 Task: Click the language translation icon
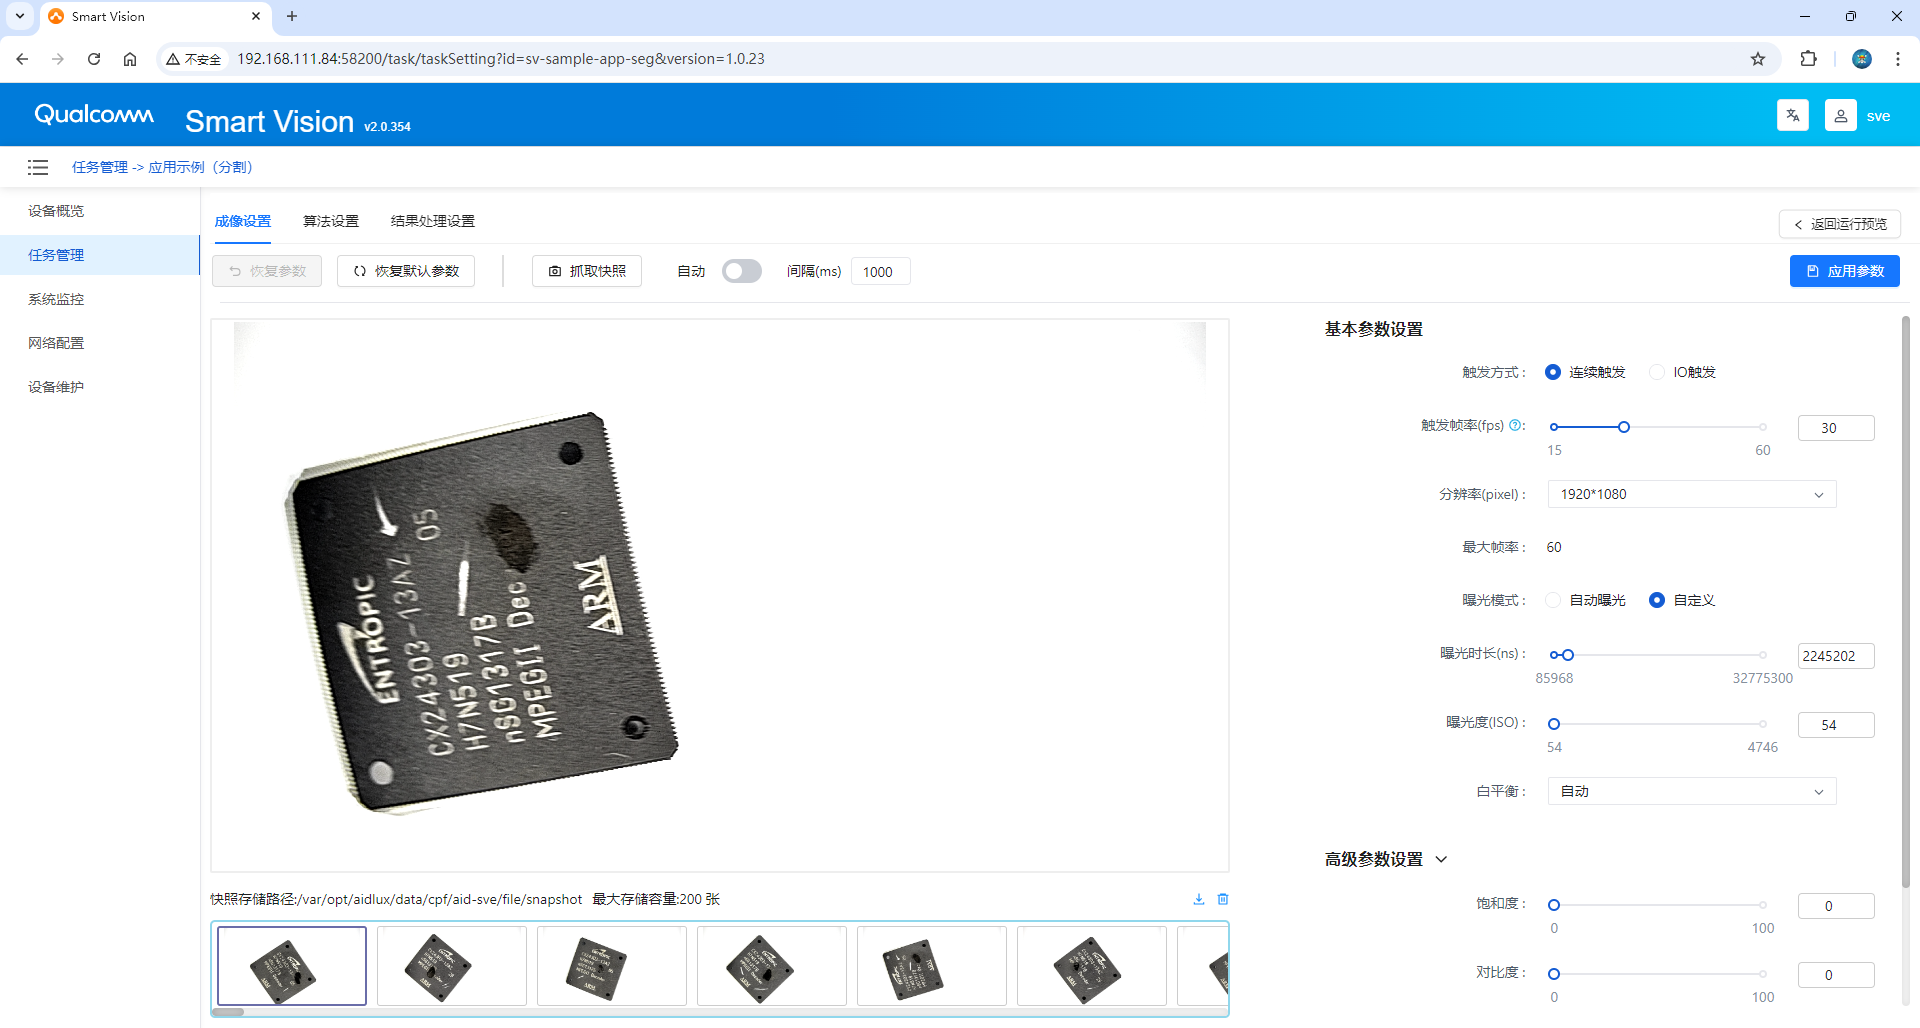[1793, 115]
